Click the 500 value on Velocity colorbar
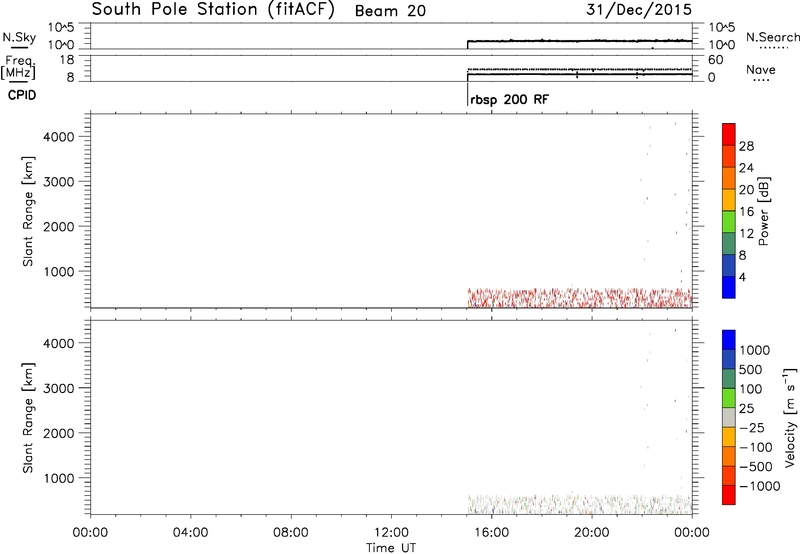The image size is (800, 554). pyautogui.click(x=751, y=370)
